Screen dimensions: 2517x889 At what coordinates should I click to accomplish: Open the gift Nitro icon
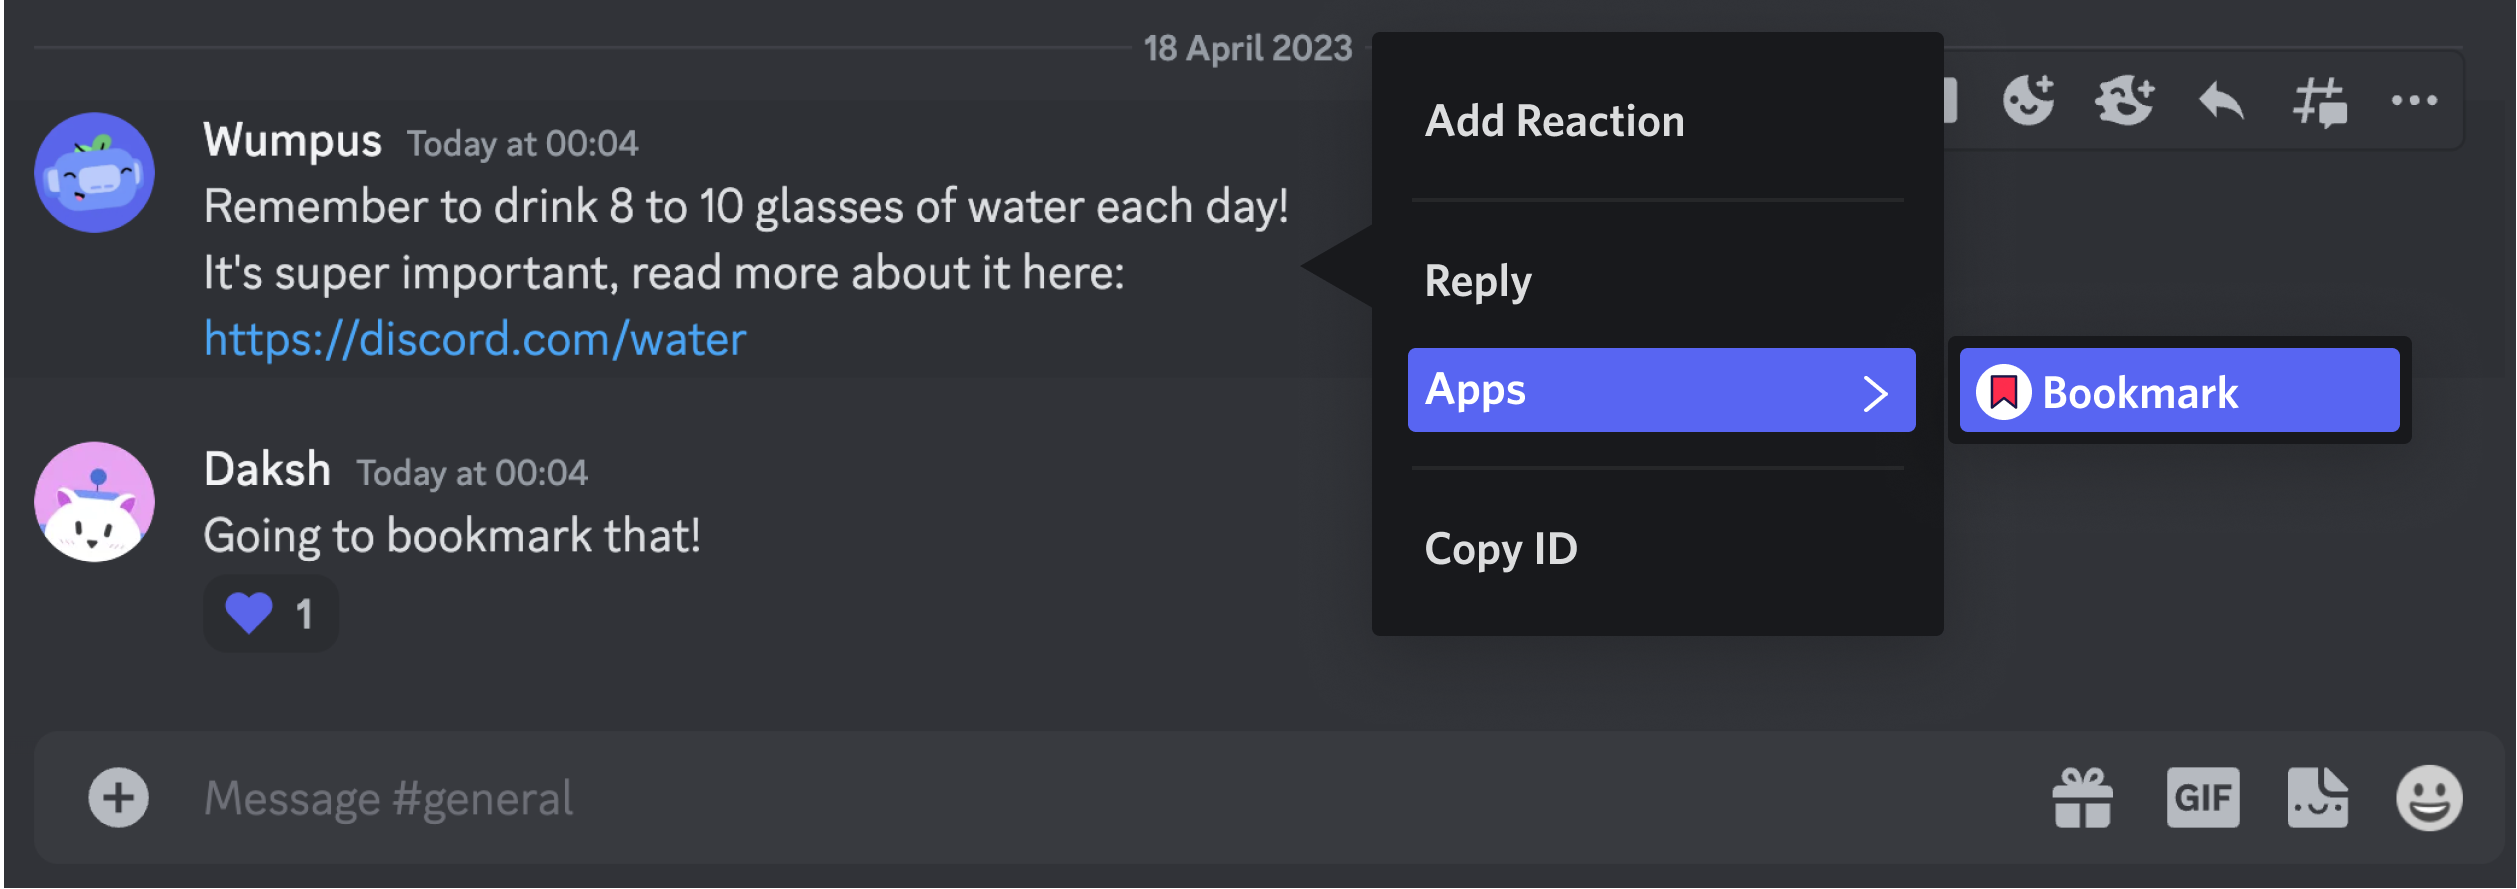pos(2082,797)
